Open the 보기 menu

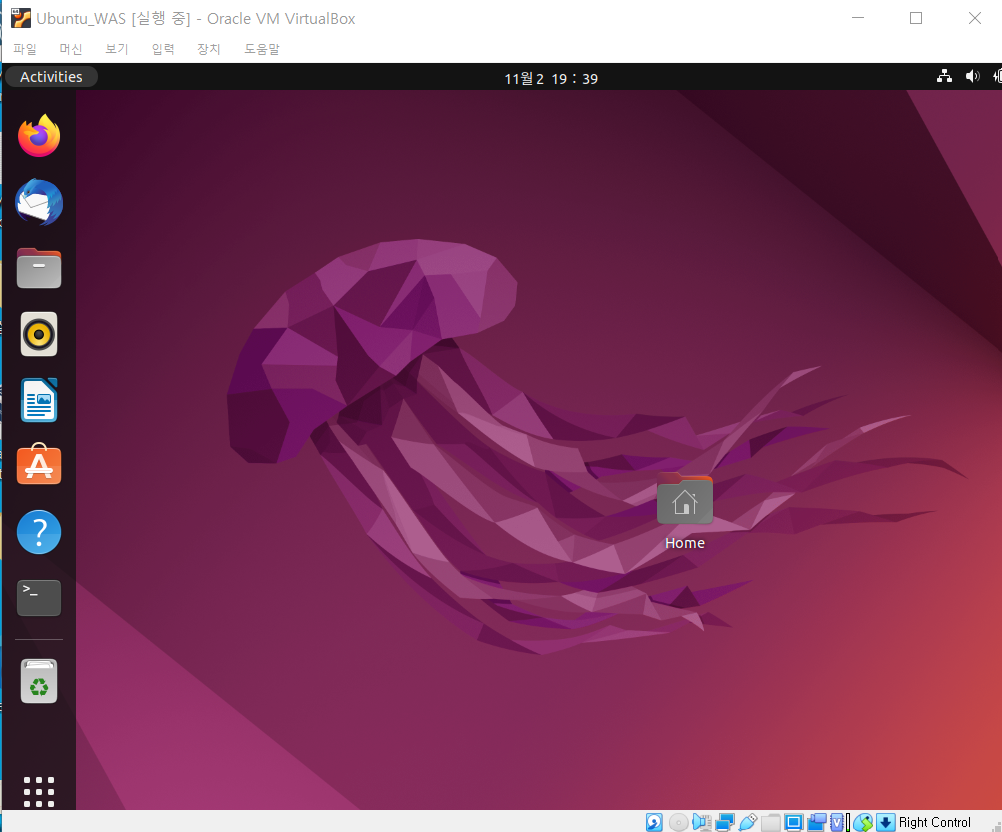coord(116,49)
